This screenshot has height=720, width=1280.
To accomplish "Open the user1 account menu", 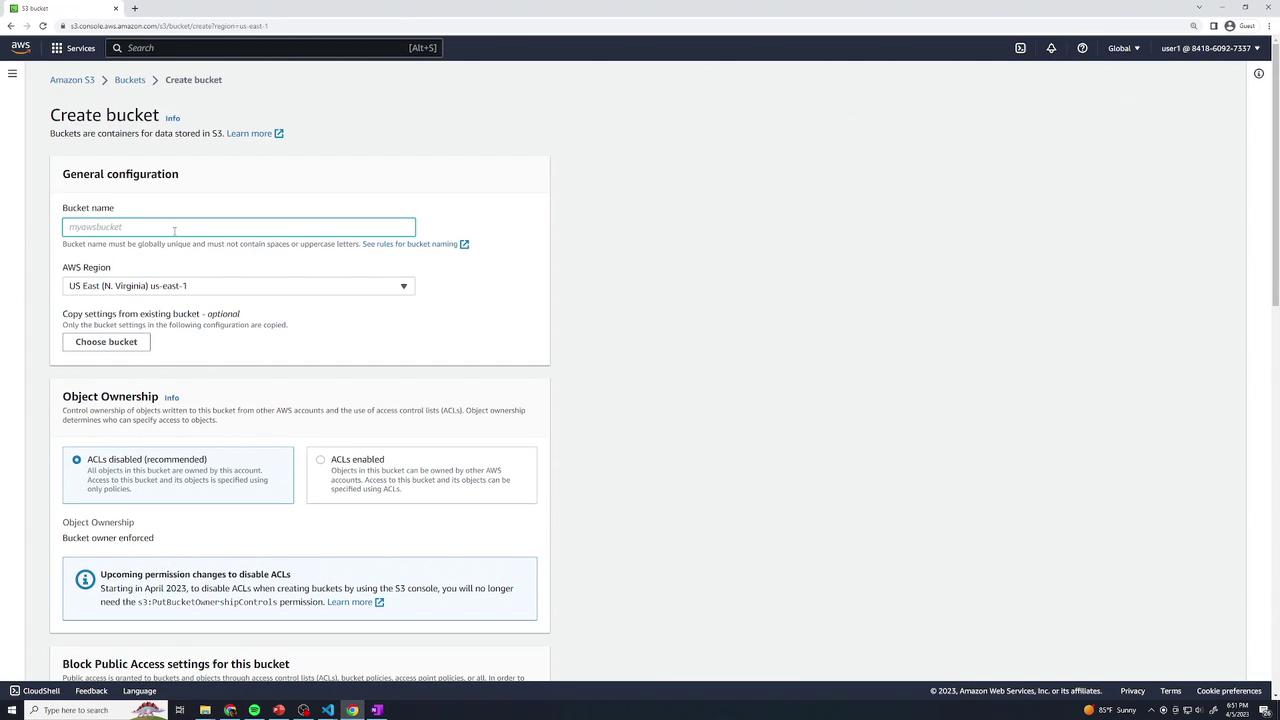I will (1211, 48).
